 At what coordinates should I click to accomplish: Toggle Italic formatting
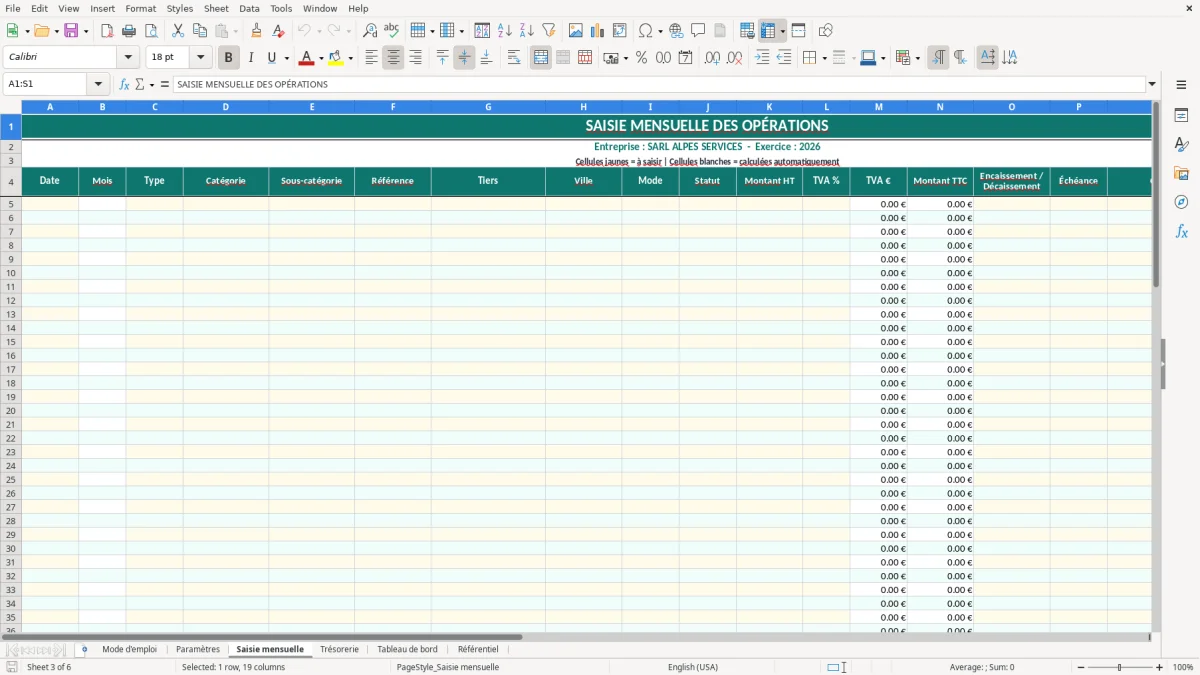[251, 58]
